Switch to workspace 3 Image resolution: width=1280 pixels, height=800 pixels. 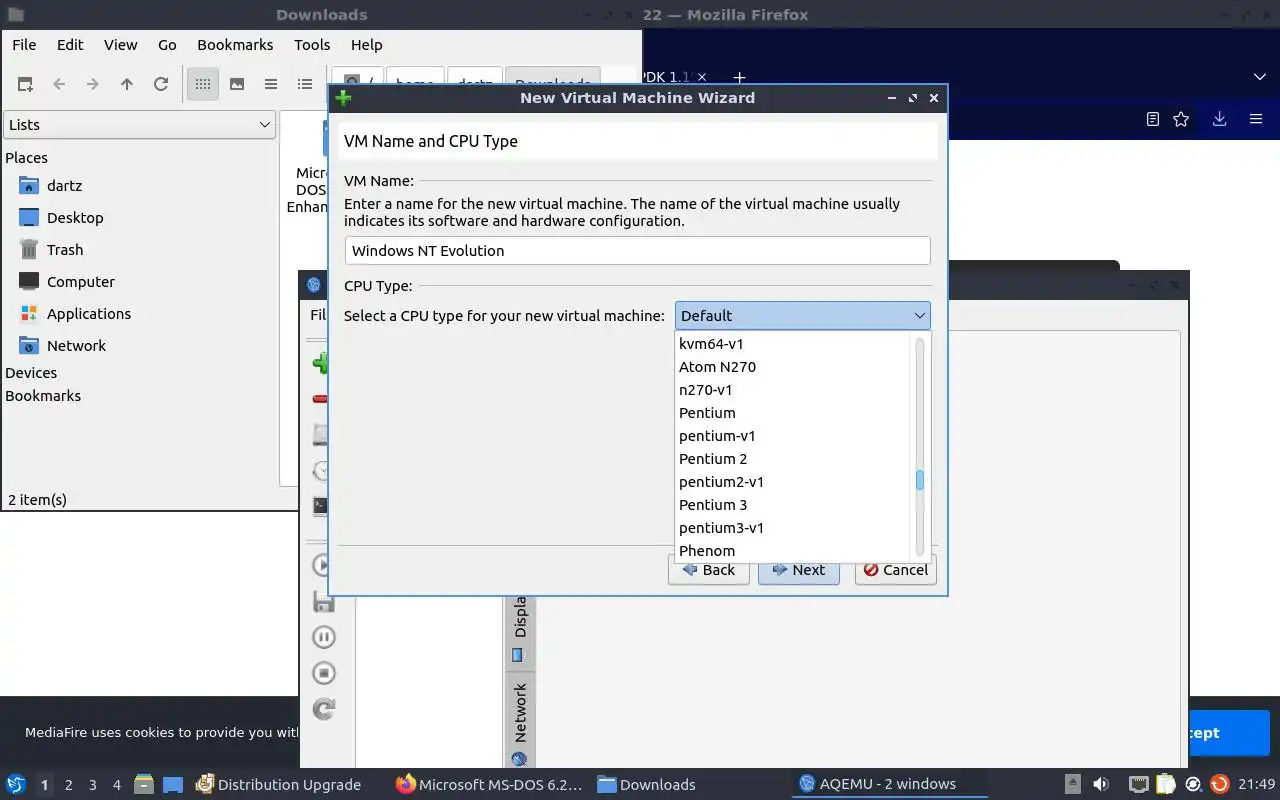tap(92, 785)
